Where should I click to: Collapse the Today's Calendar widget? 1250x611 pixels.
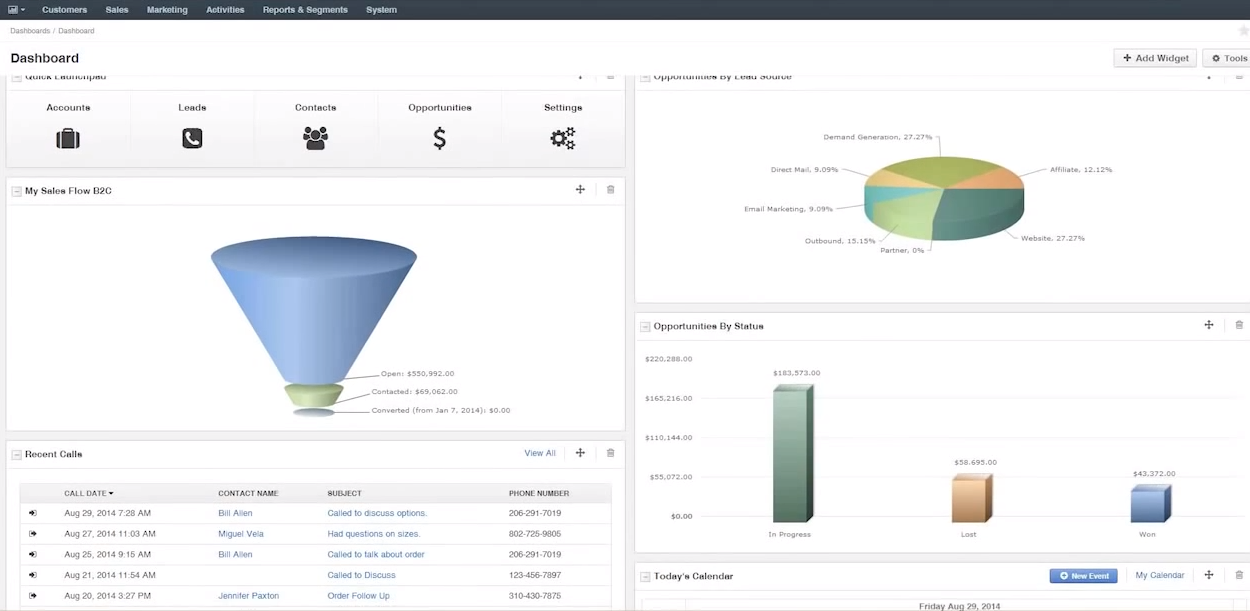click(647, 576)
